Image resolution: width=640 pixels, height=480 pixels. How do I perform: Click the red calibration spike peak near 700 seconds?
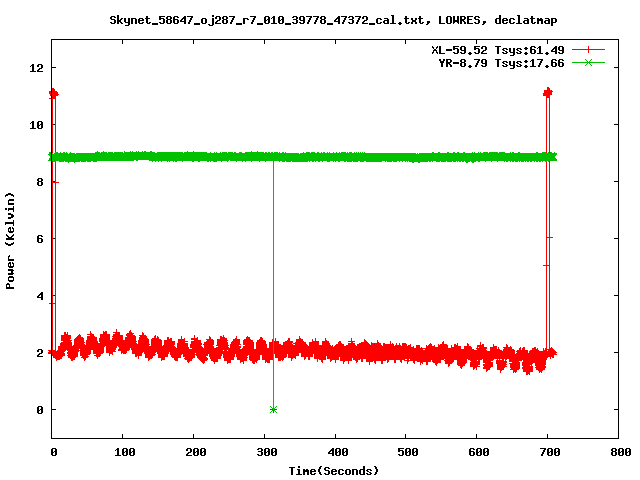pos(548,92)
